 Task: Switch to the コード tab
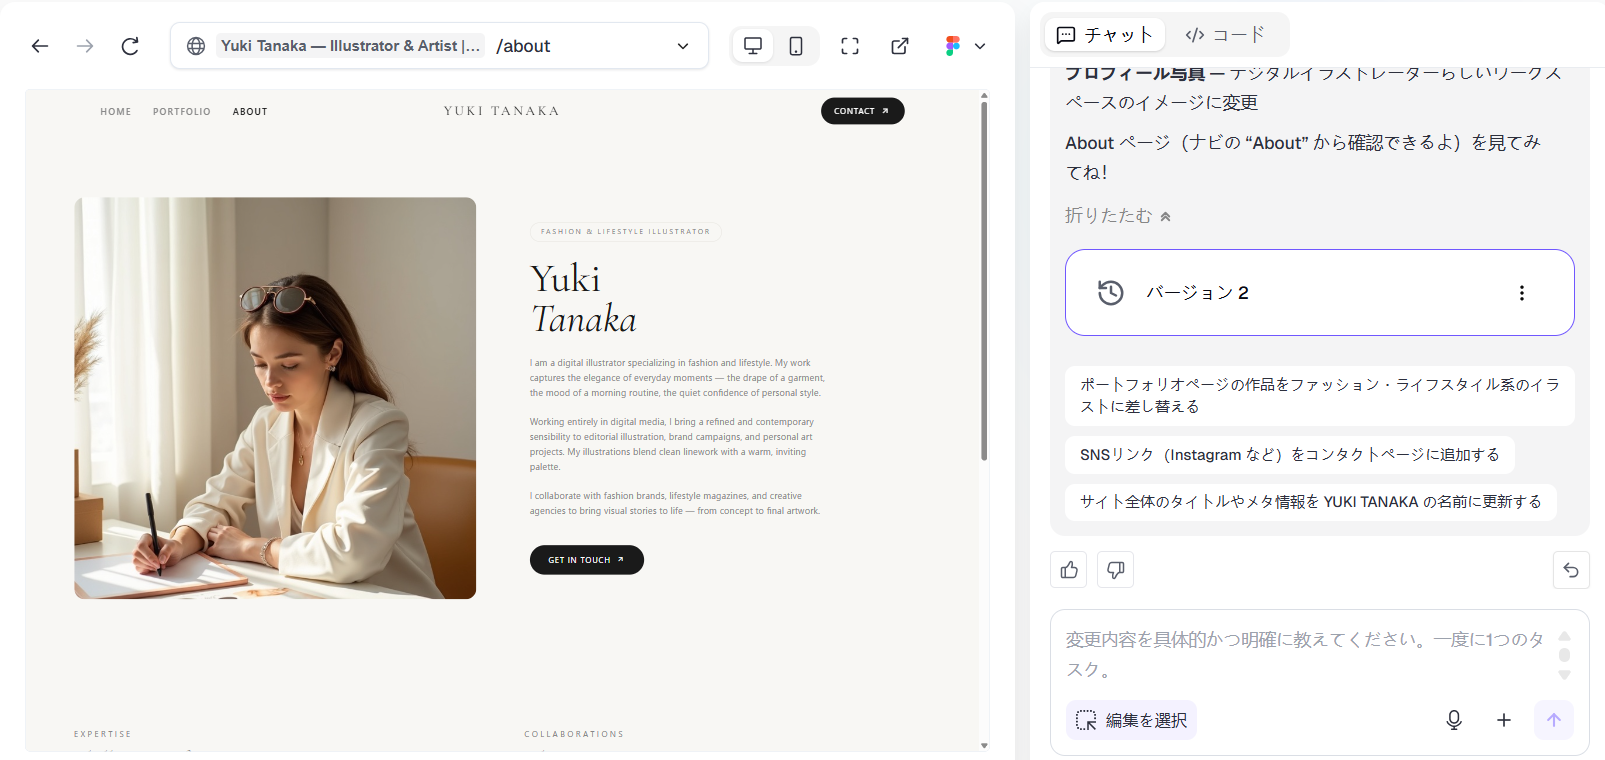tap(1225, 35)
